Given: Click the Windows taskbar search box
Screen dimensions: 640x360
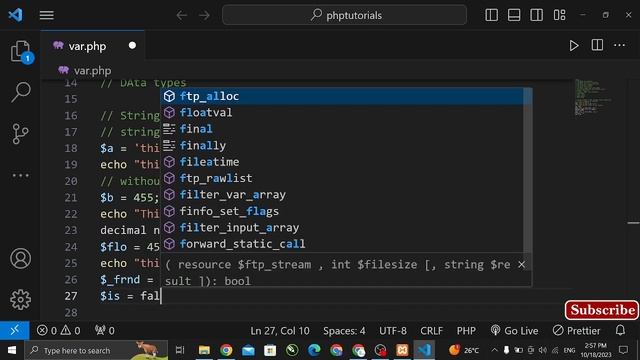Looking at the screenshot, I should [x=96, y=350].
